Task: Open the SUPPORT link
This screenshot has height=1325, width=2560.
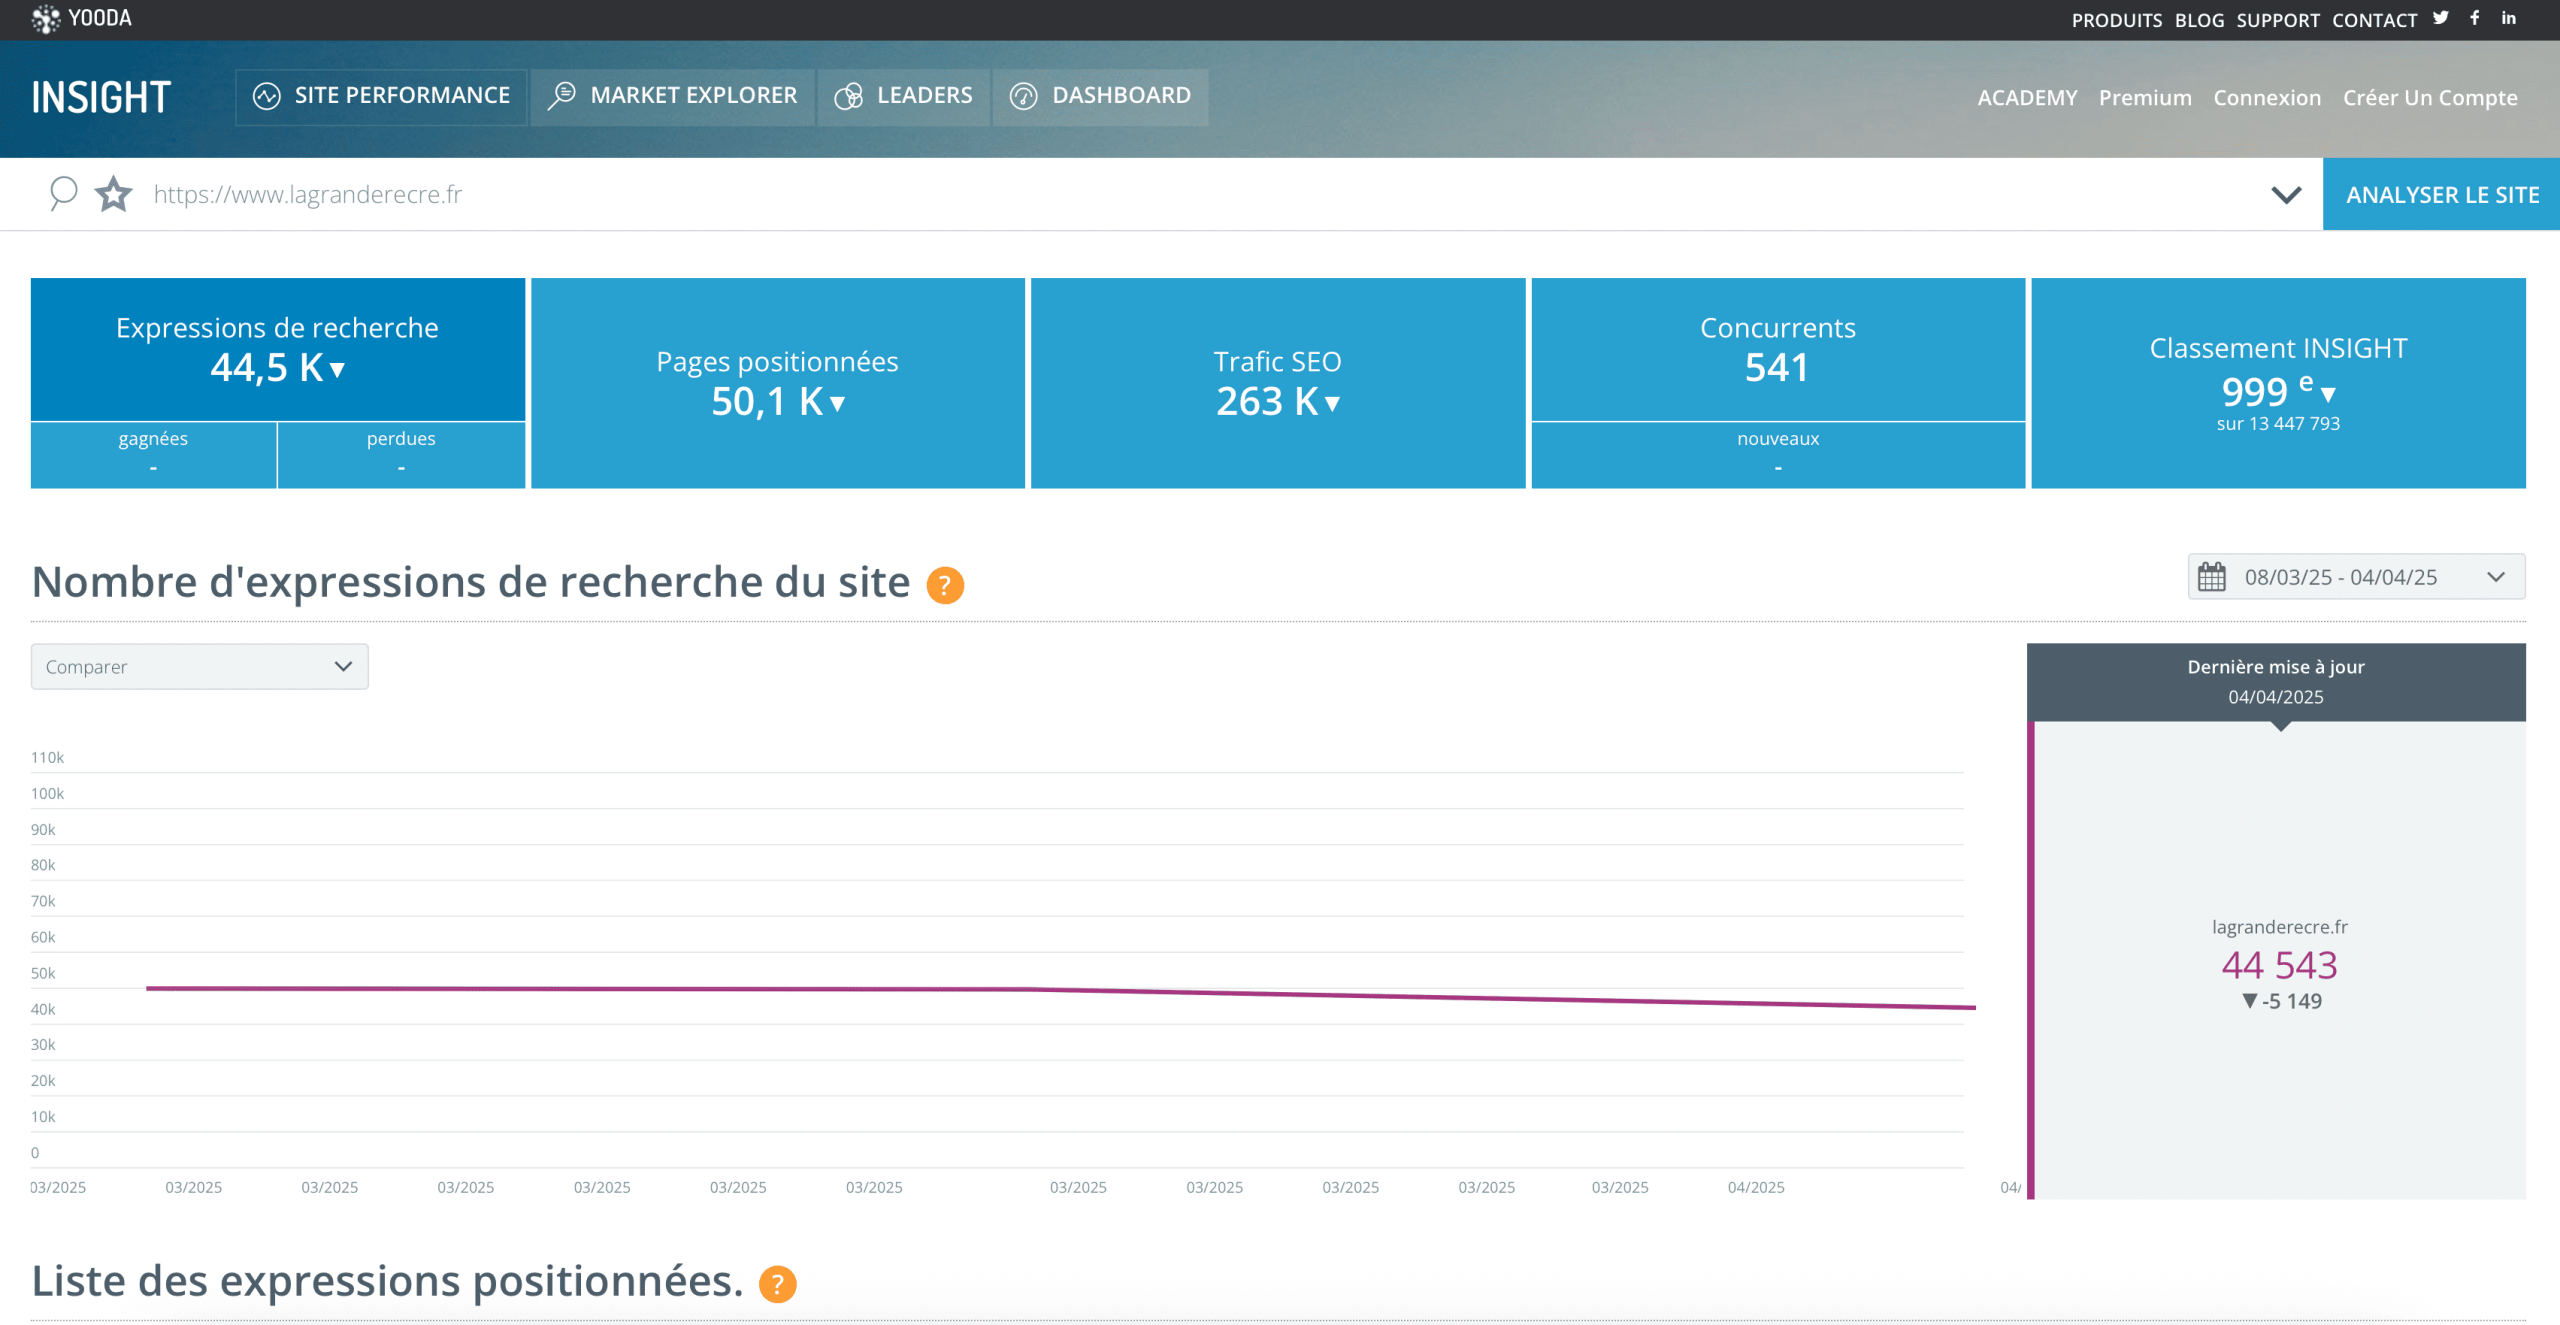Action: pos(2277,20)
